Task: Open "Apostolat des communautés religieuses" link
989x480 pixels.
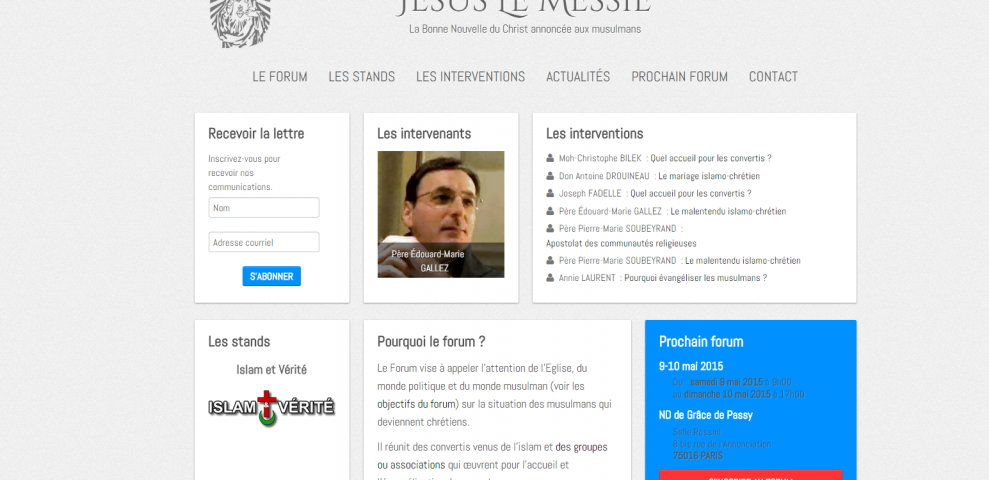Action: pos(621,243)
